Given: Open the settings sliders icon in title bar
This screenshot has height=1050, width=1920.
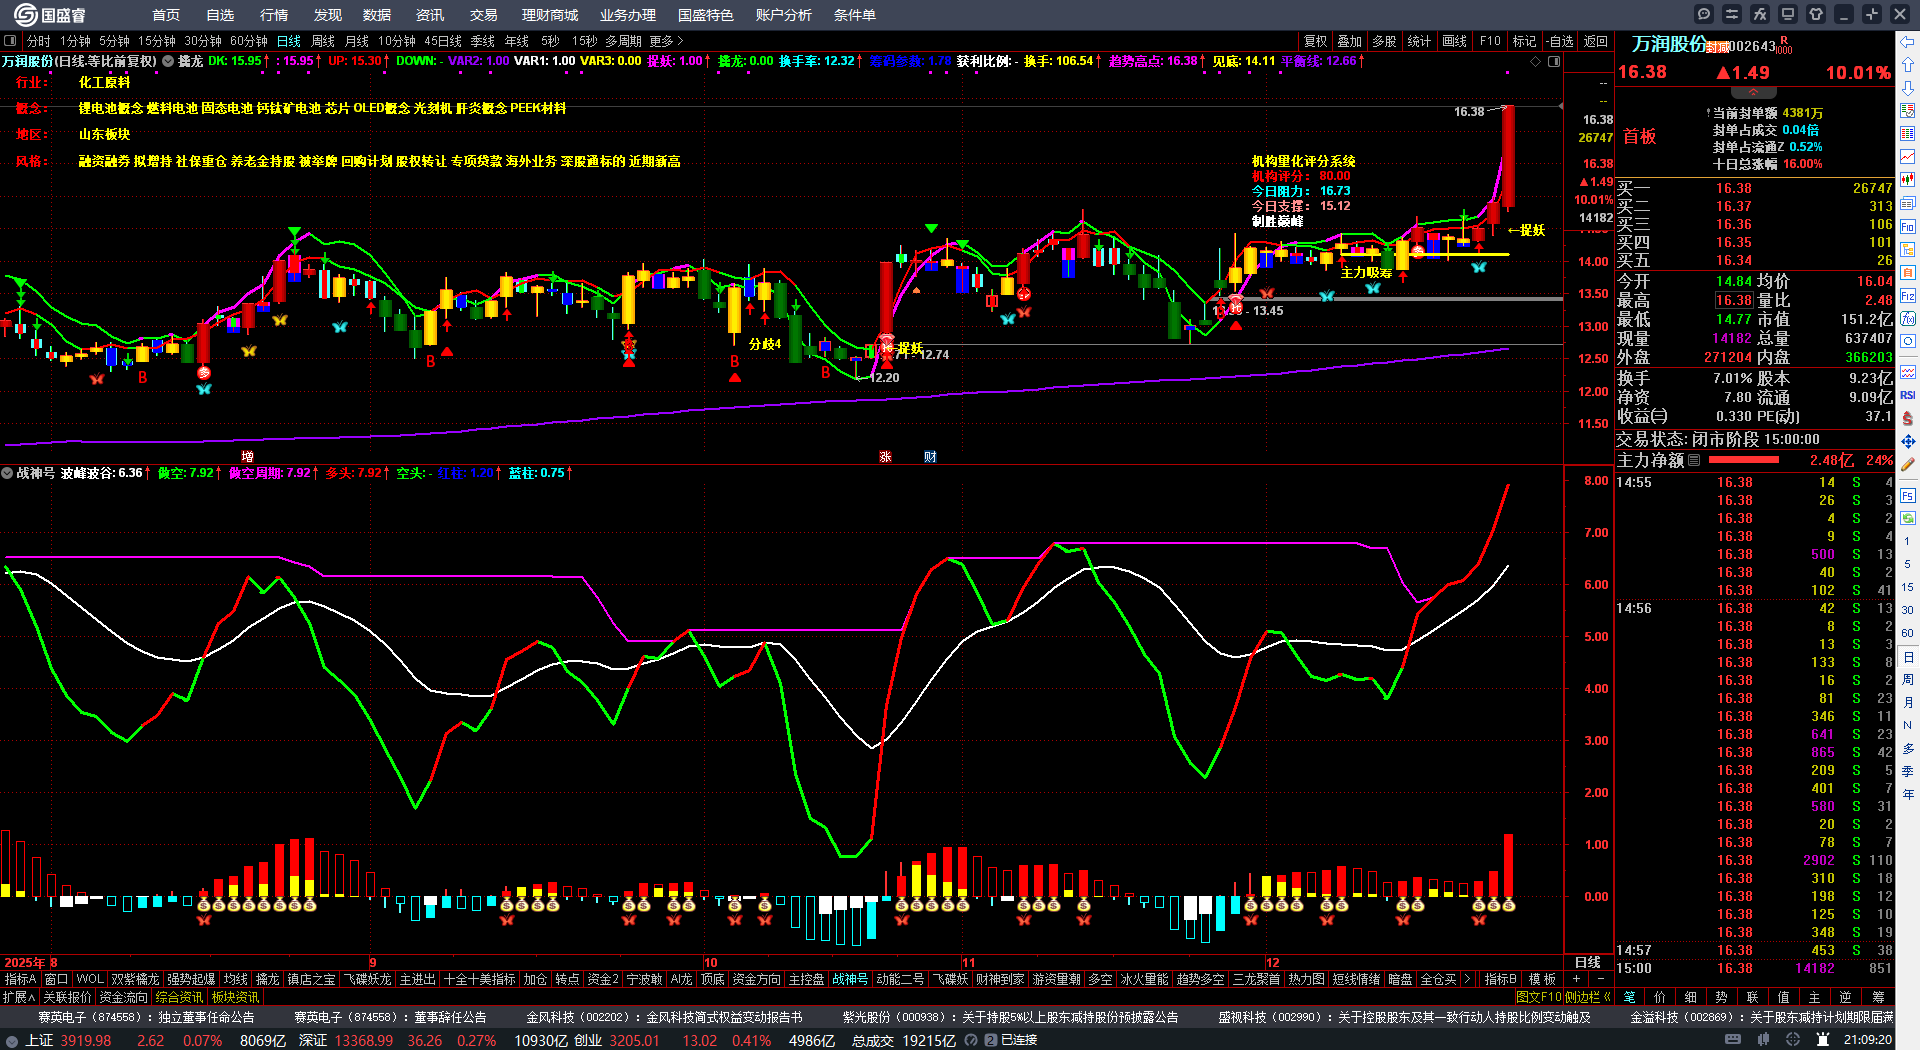Looking at the screenshot, I should click(x=1732, y=14).
